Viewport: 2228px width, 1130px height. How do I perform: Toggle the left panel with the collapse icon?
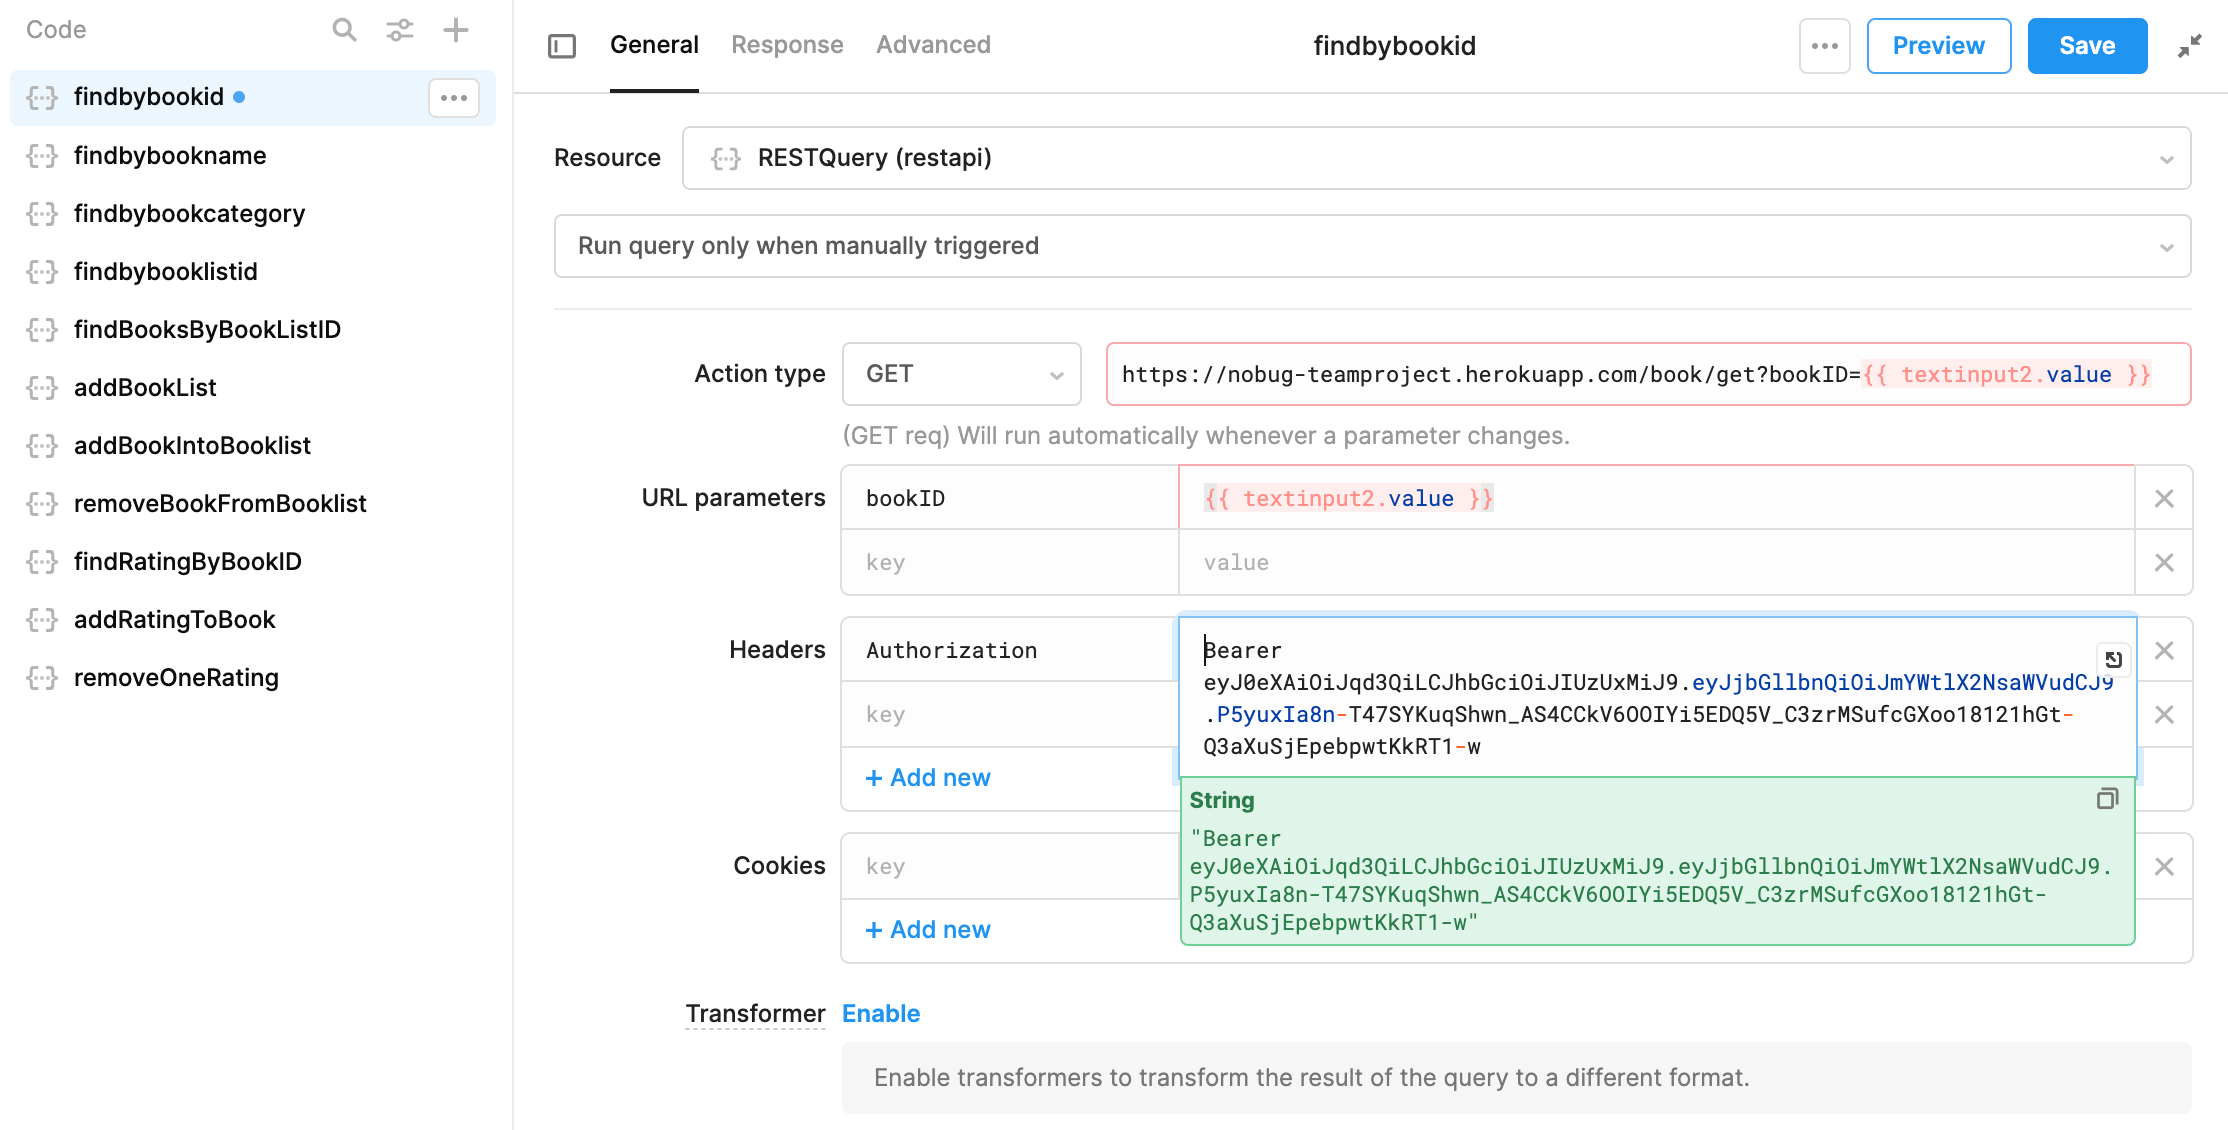coord(562,45)
